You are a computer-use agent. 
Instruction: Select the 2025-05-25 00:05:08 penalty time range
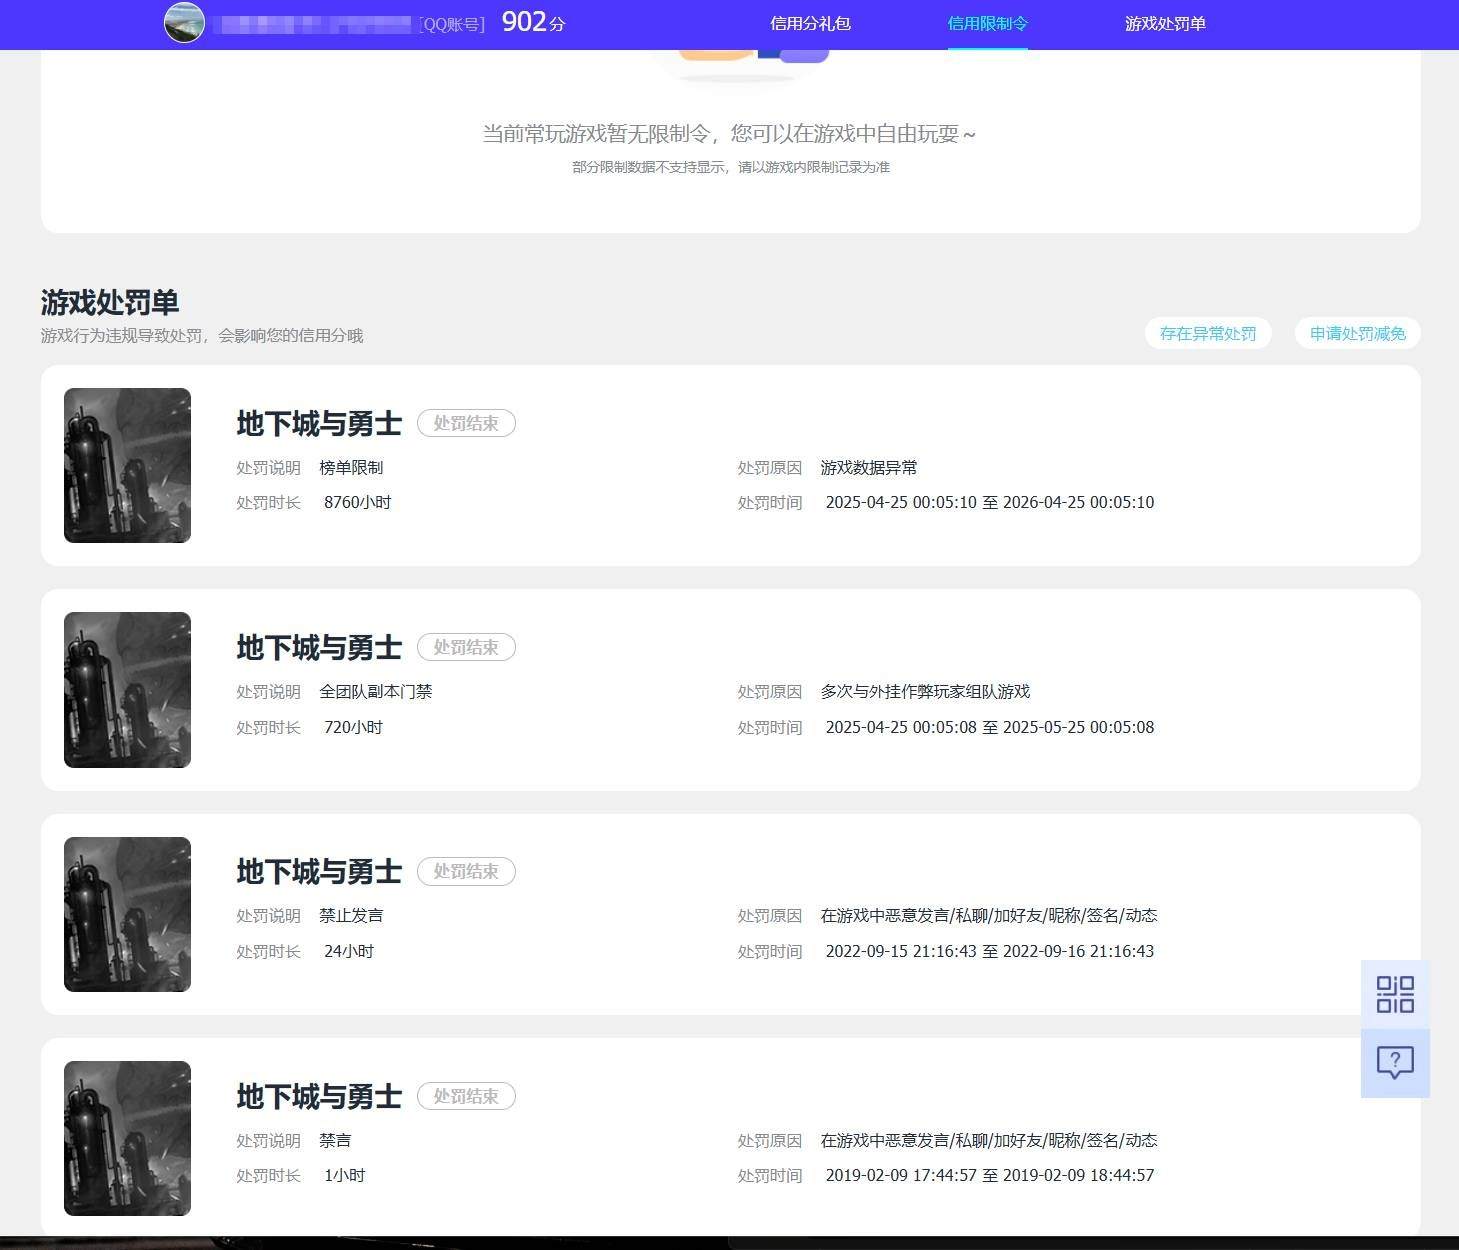(990, 727)
